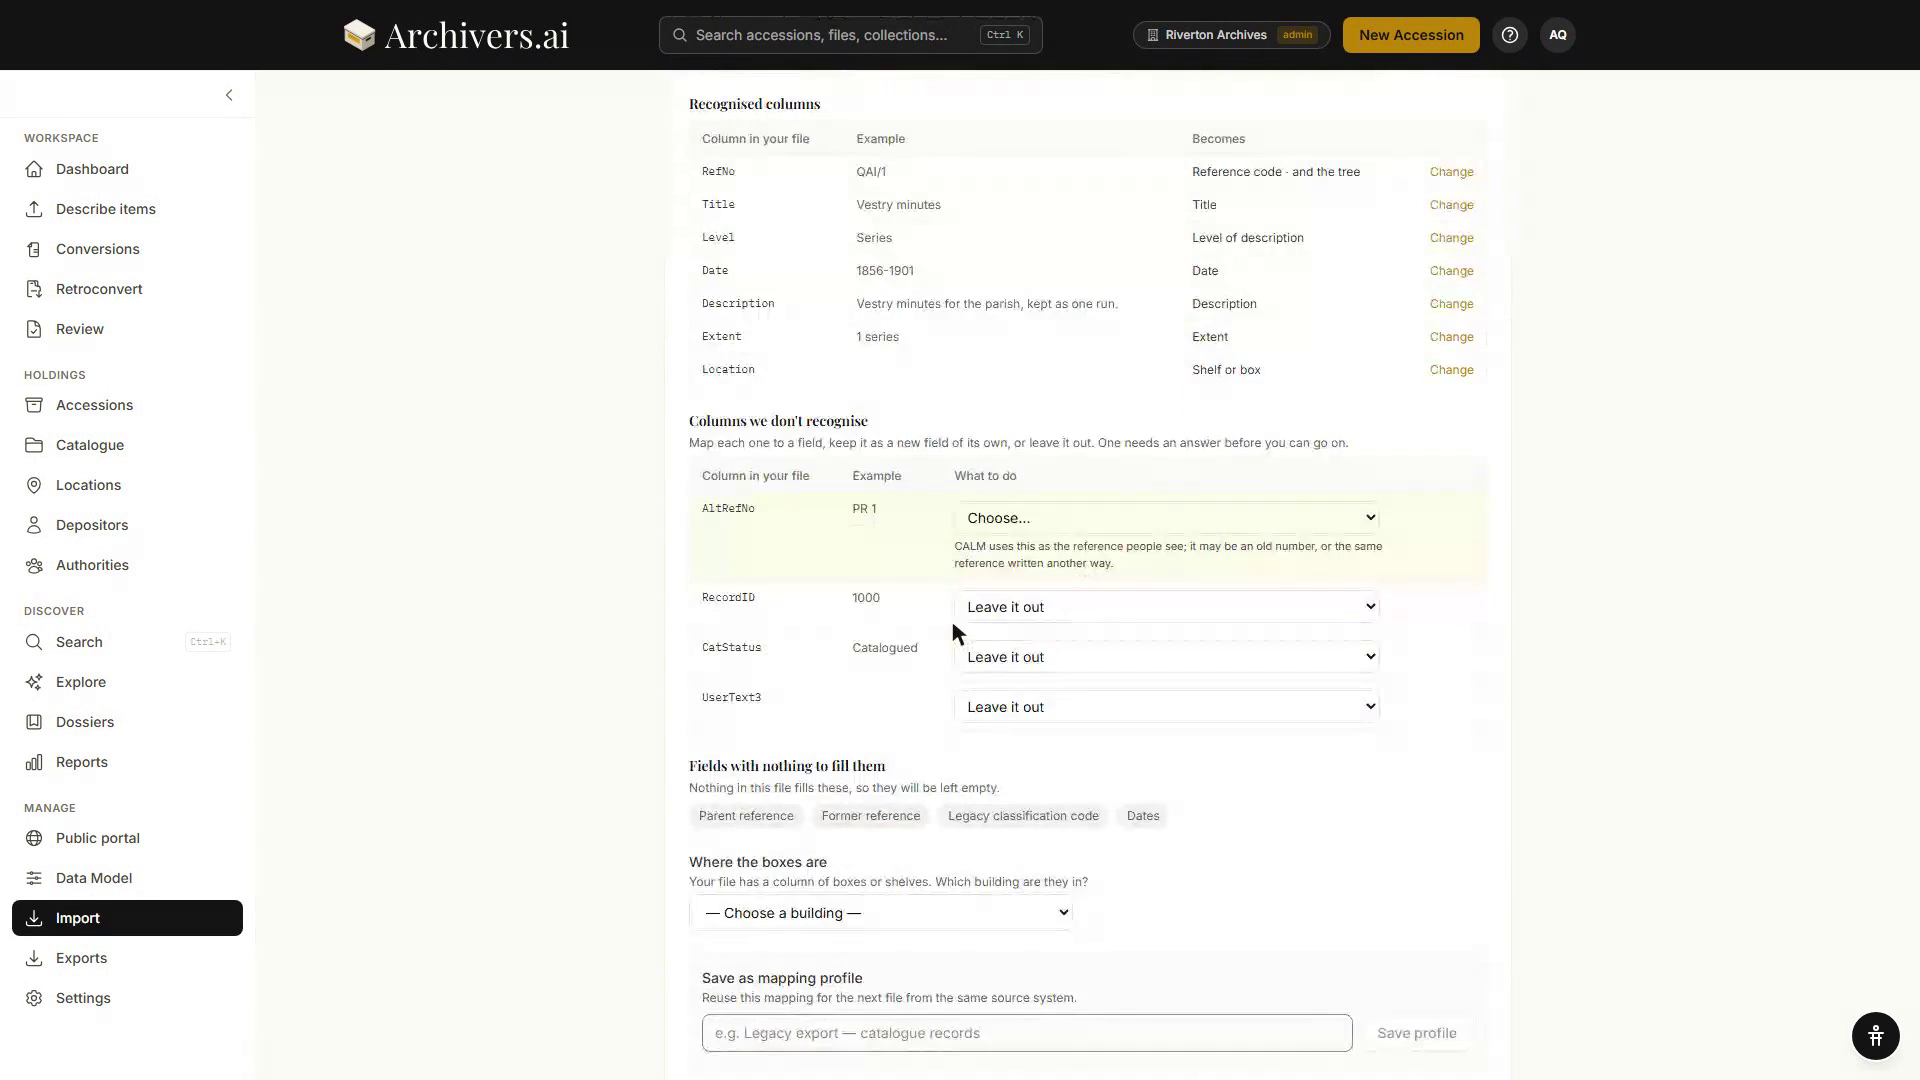Click the 'Catalogued' example value
Screen dimensions: 1920x1080
click(x=884, y=648)
